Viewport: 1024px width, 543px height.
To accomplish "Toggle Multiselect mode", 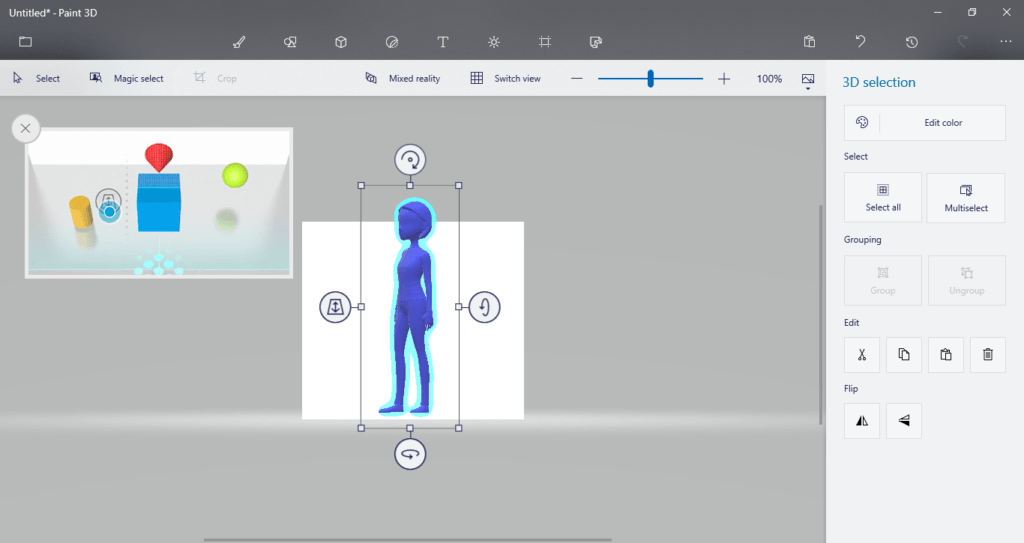I will point(965,197).
